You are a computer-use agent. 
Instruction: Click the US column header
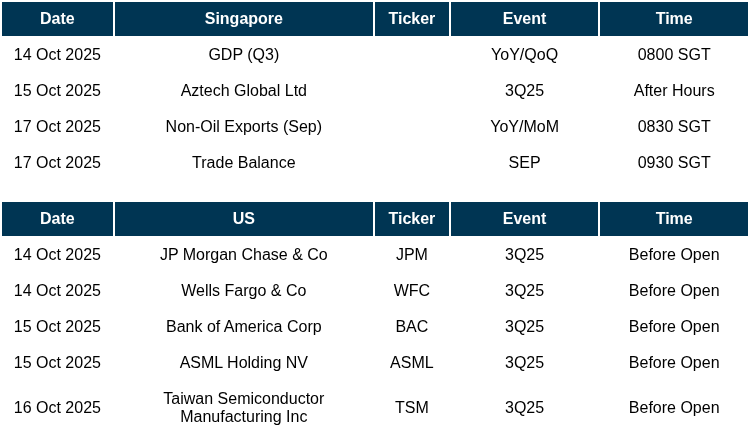(x=243, y=218)
